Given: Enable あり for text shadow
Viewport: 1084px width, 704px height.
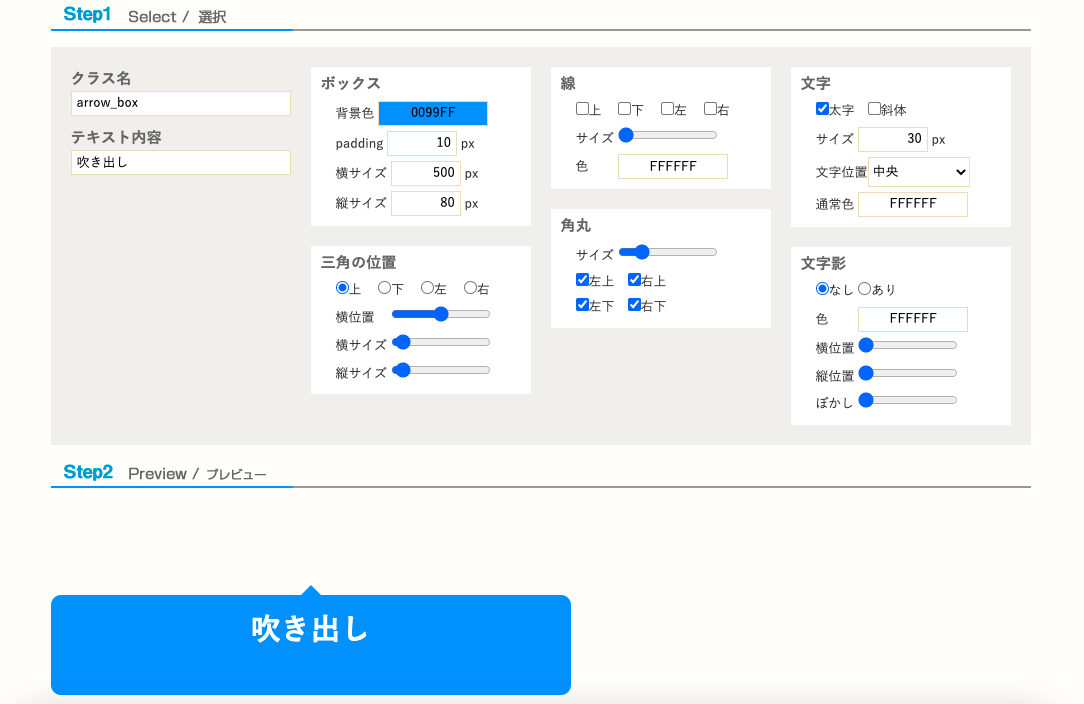Looking at the screenshot, I should (x=864, y=288).
